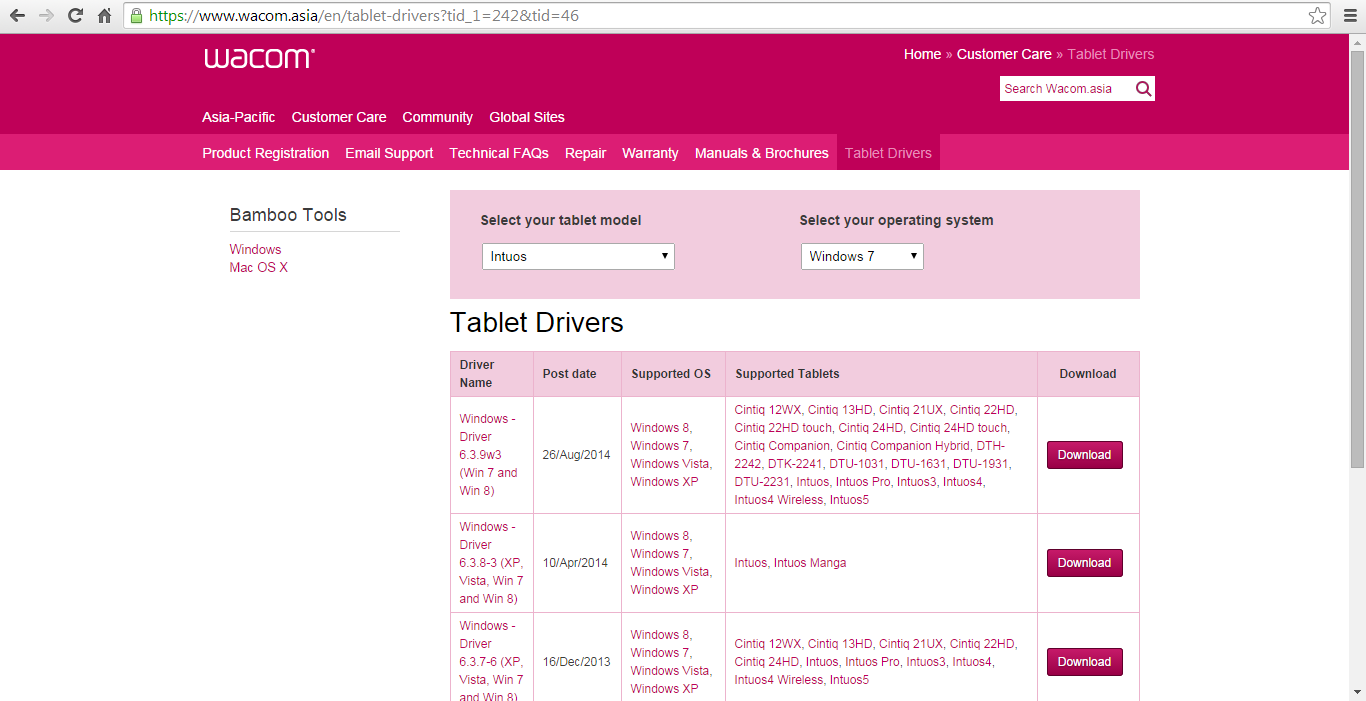Image resolution: width=1366 pixels, height=701 pixels.
Task: Reload the page with the refresh icon
Action: pos(75,16)
